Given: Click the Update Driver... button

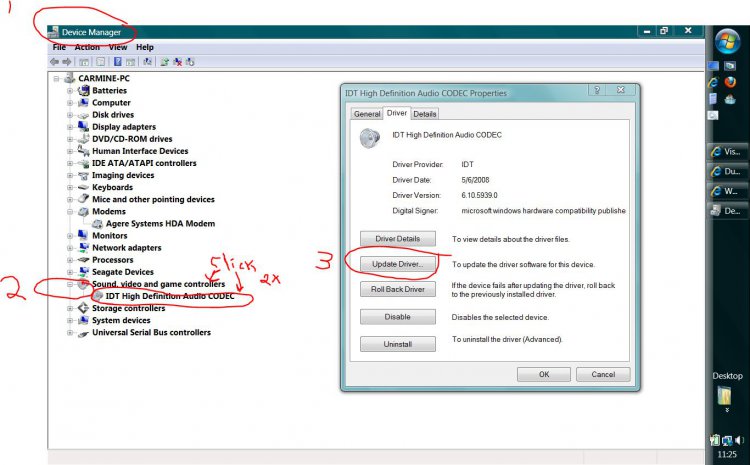Looking at the screenshot, I should pyautogui.click(x=398, y=264).
